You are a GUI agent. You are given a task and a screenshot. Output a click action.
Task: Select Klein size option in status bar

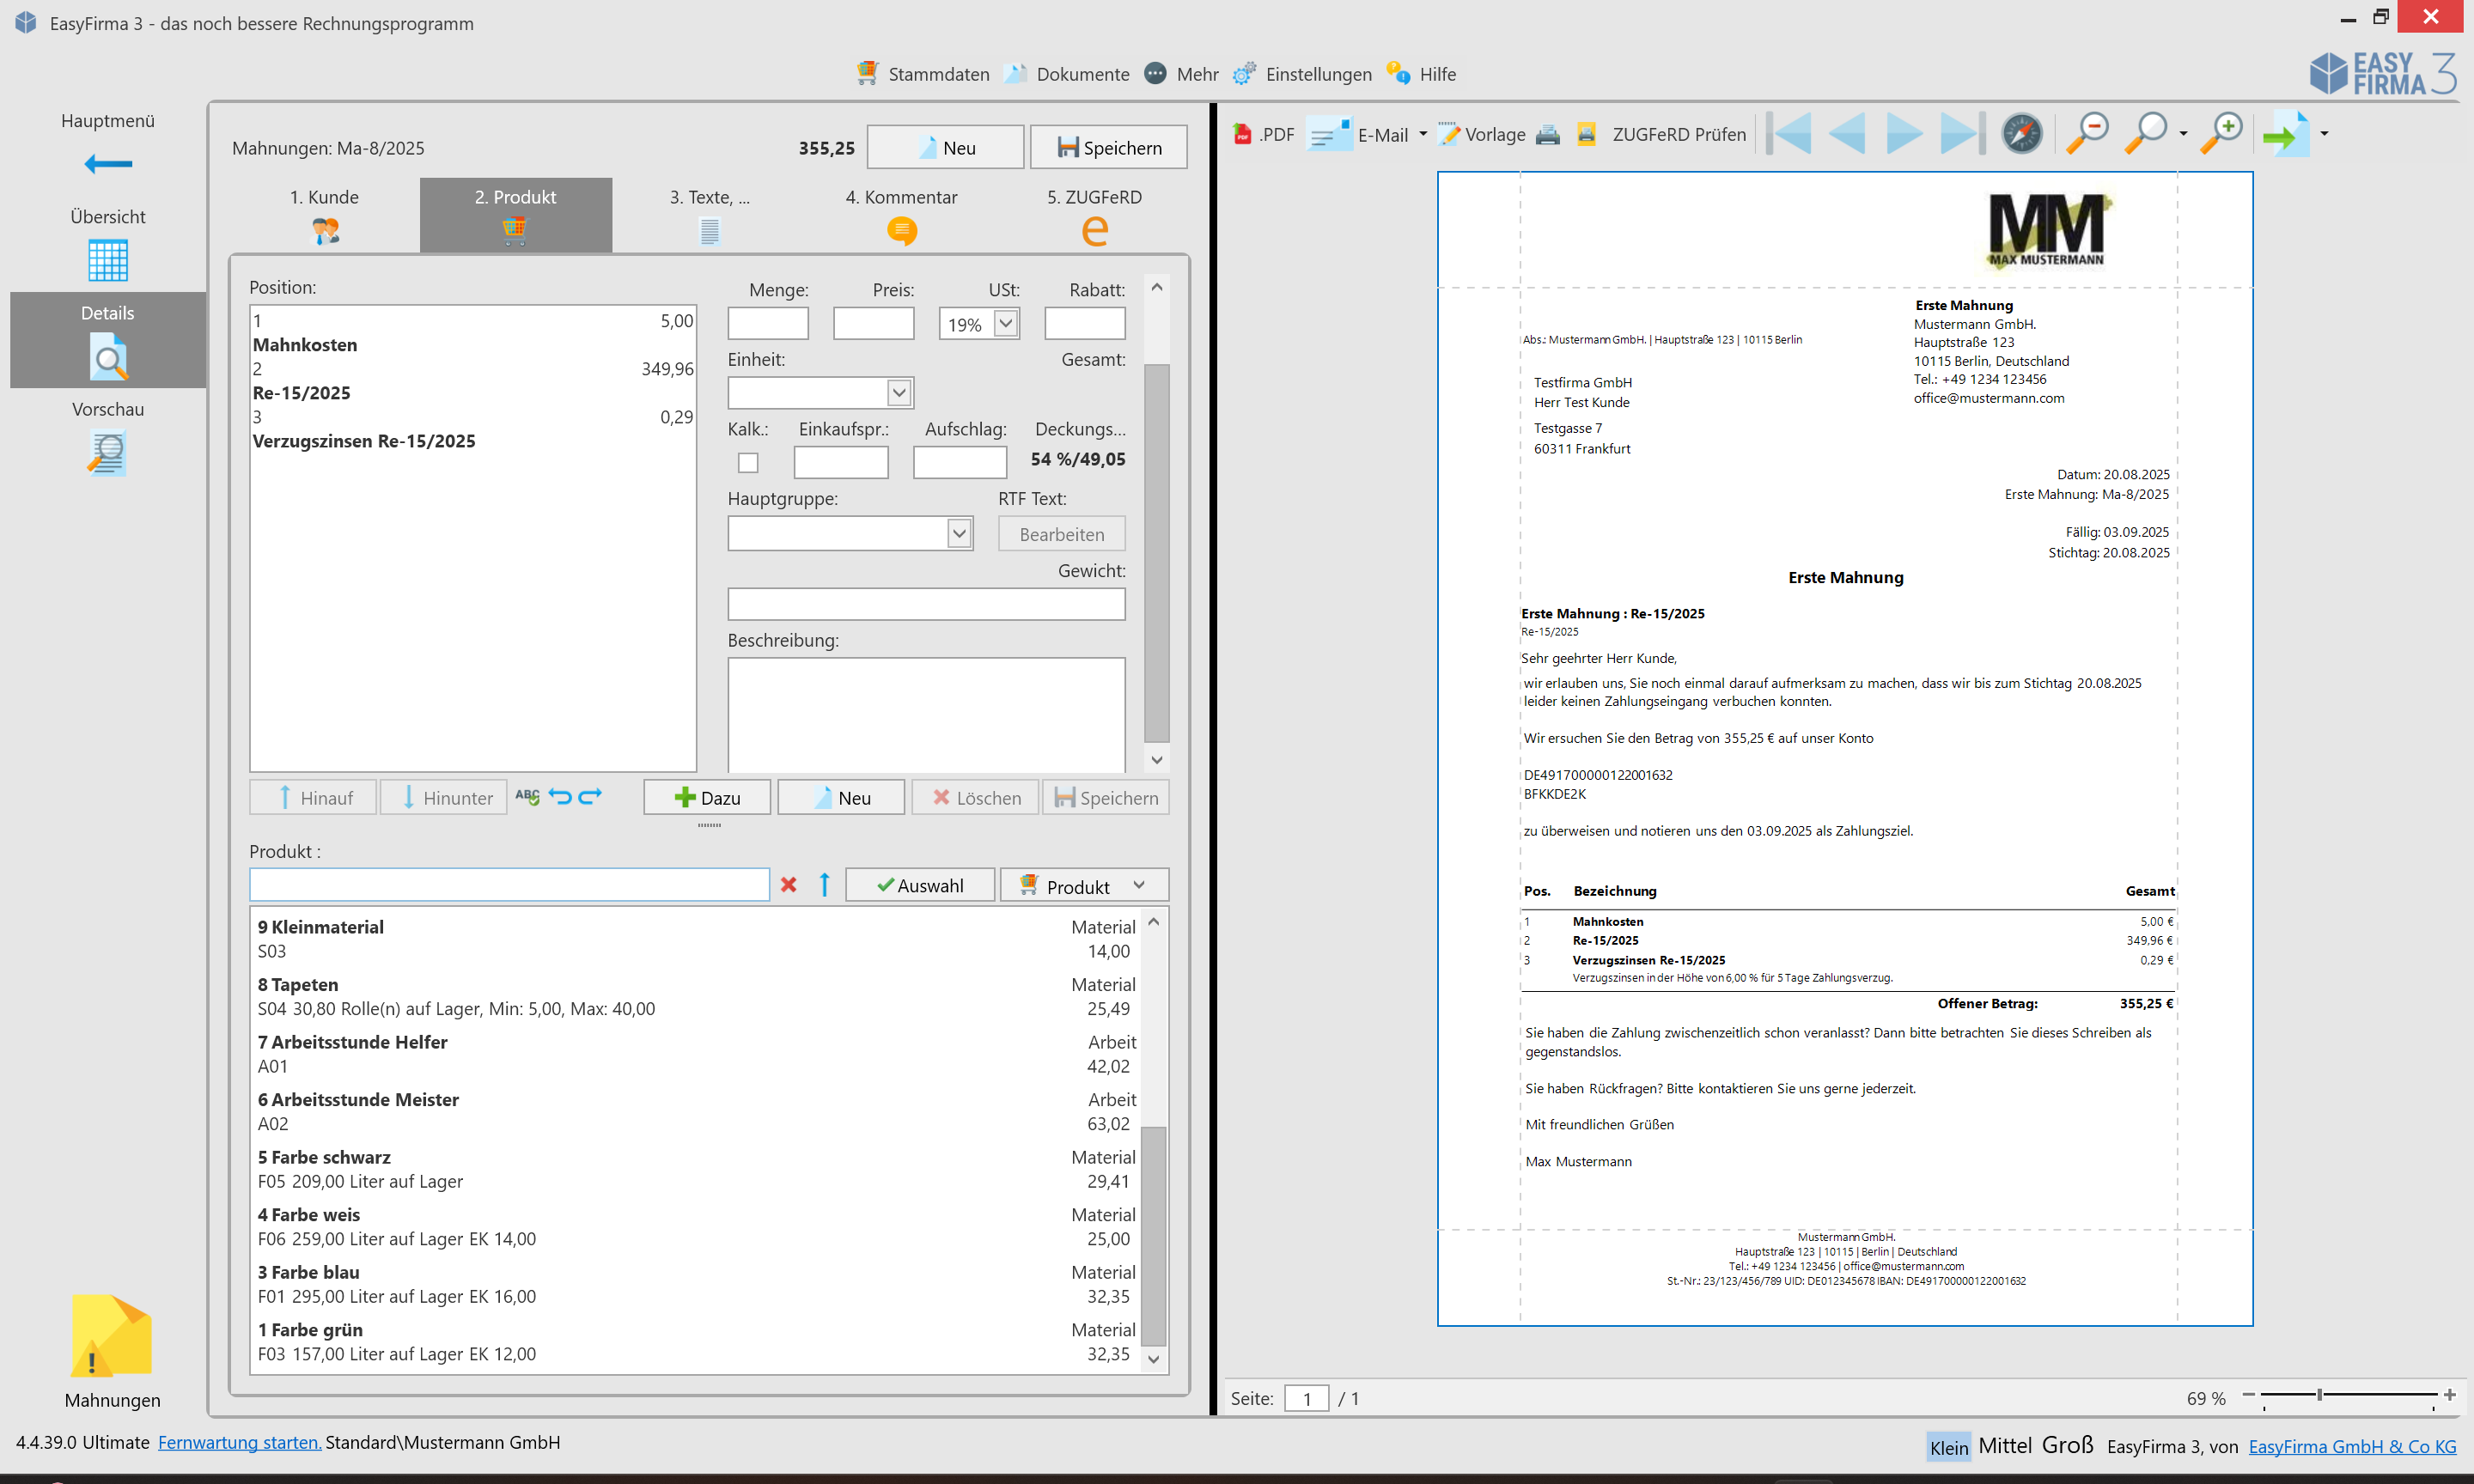1948,1447
